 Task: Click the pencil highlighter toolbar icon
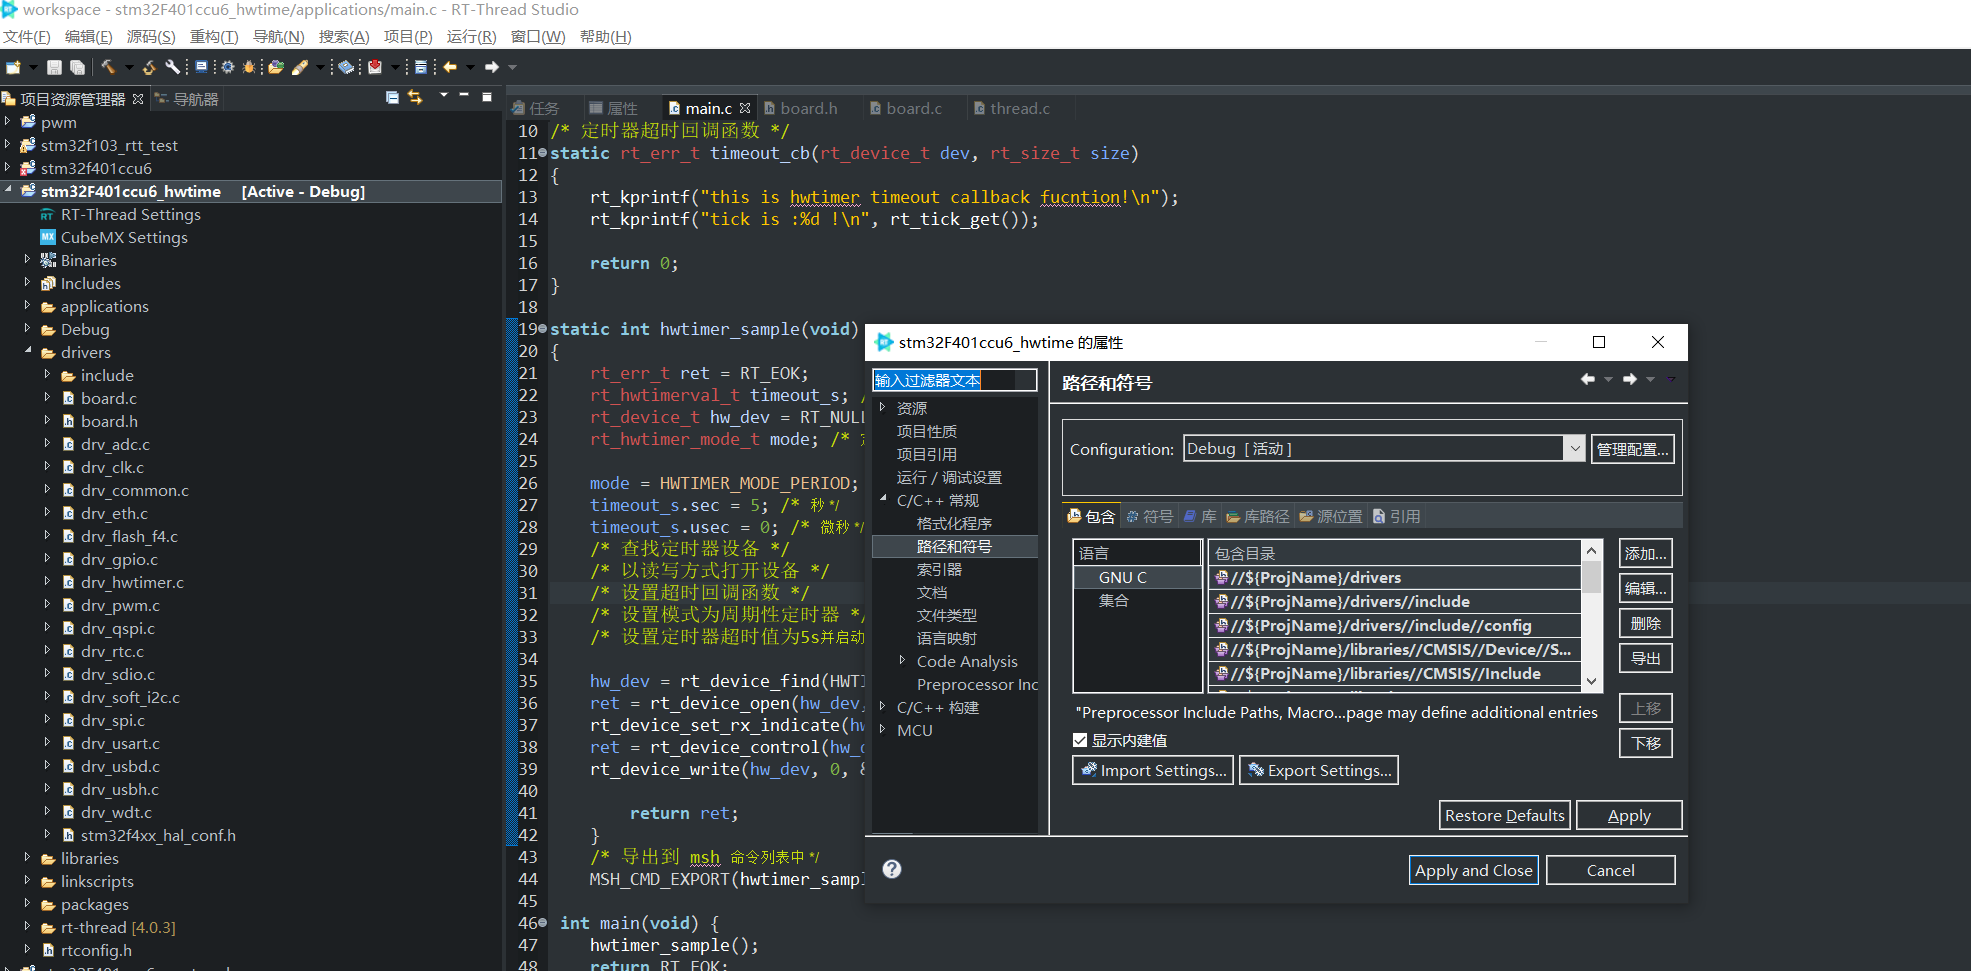click(300, 67)
